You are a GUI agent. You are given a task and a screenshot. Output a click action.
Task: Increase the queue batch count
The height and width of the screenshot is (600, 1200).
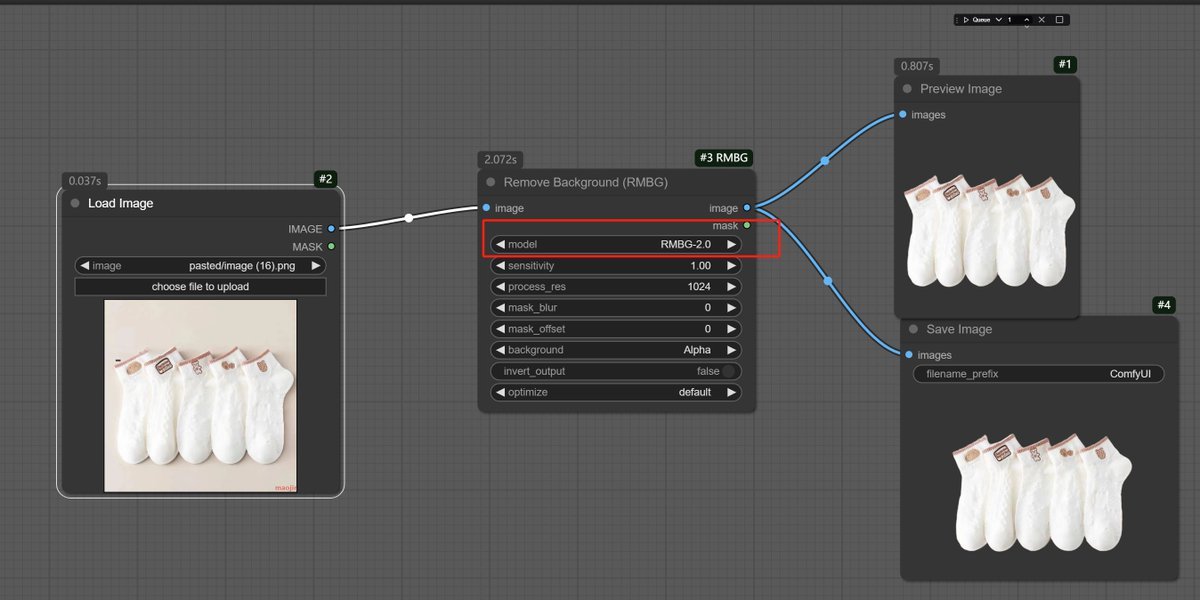[1026, 17]
